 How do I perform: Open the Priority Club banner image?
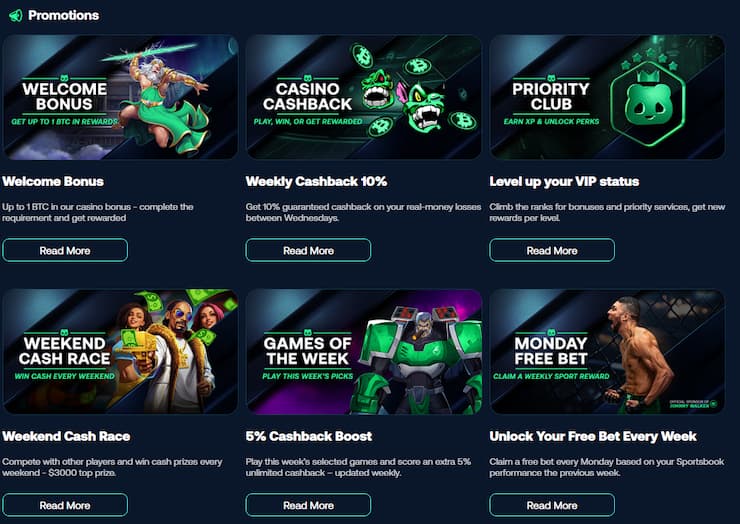pyautogui.click(x=607, y=97)
